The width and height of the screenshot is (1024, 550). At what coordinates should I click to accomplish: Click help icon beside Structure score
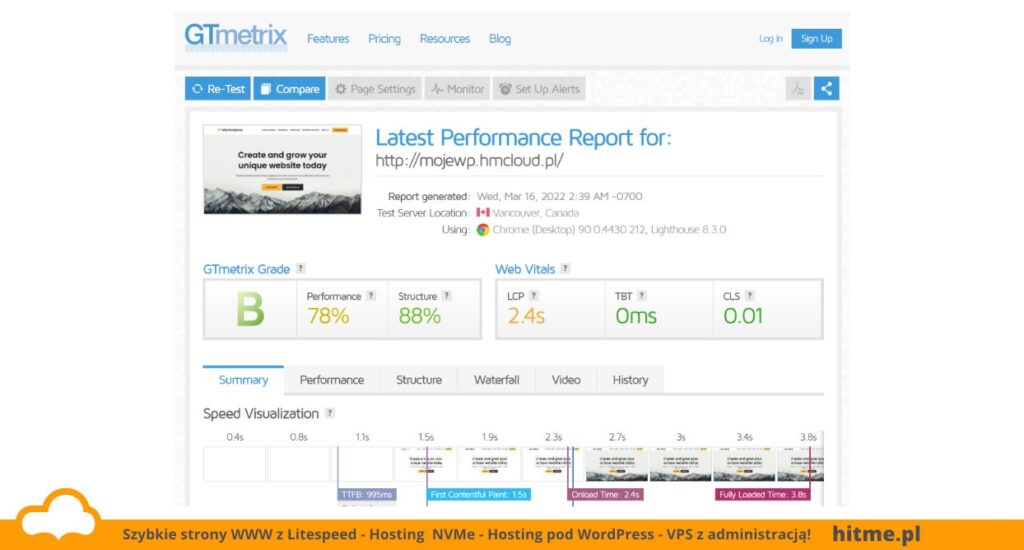[447, 296]
